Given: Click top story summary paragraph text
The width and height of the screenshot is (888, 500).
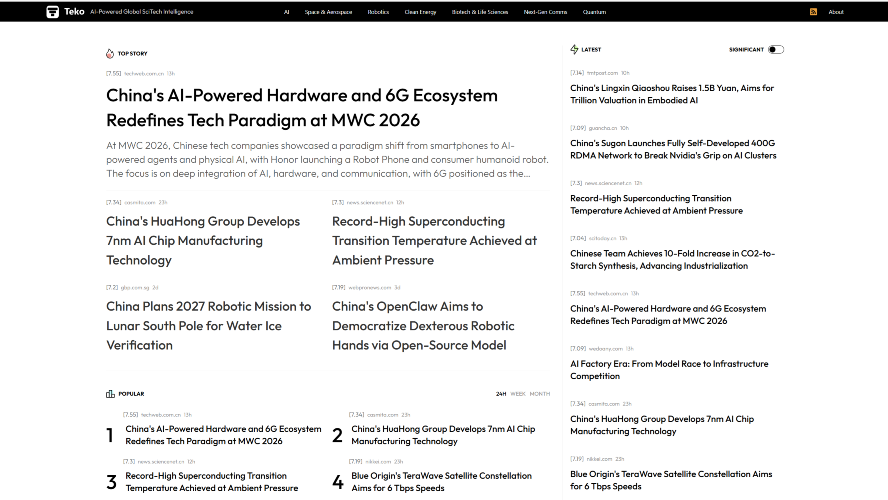Looking at the screenshot, I should coord(327,160).
